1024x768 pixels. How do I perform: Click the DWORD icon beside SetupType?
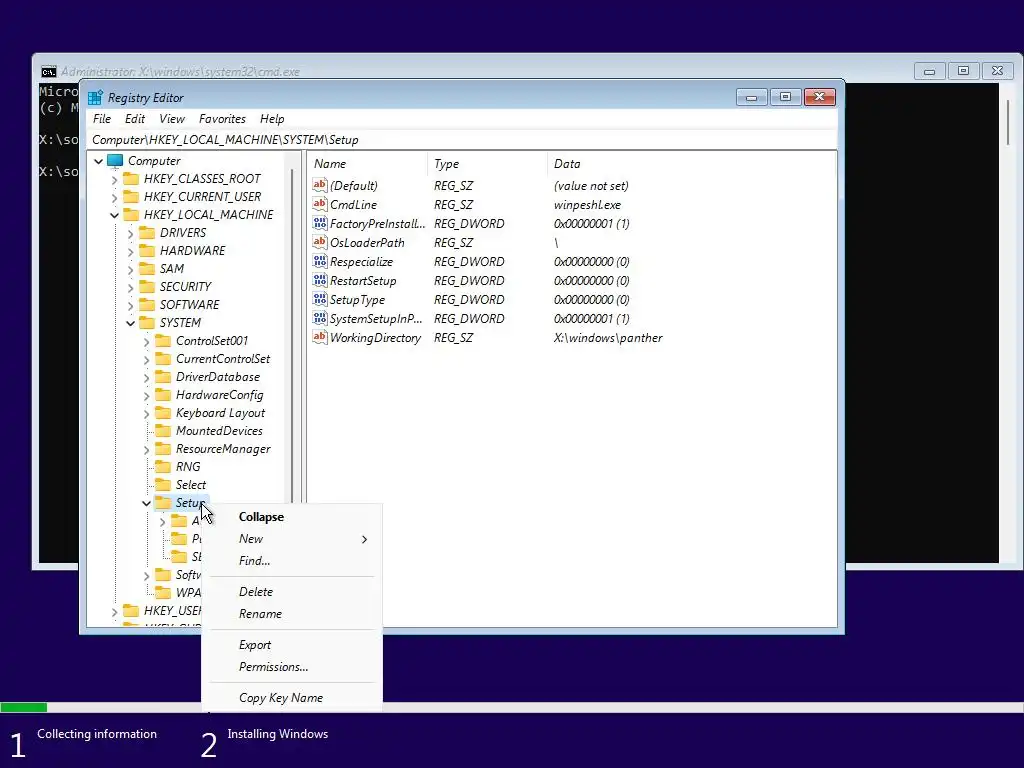click(x=319, y=299)
